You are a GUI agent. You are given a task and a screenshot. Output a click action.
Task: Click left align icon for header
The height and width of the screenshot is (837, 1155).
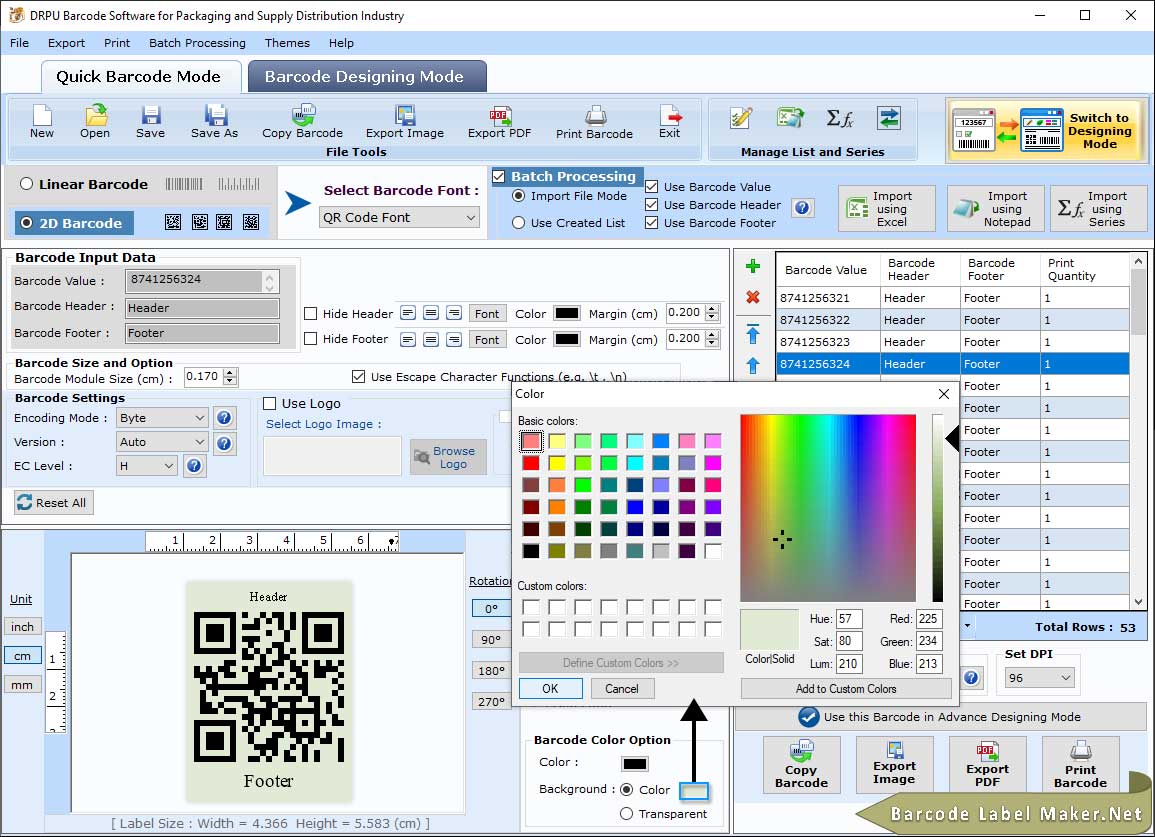point(407,313)
